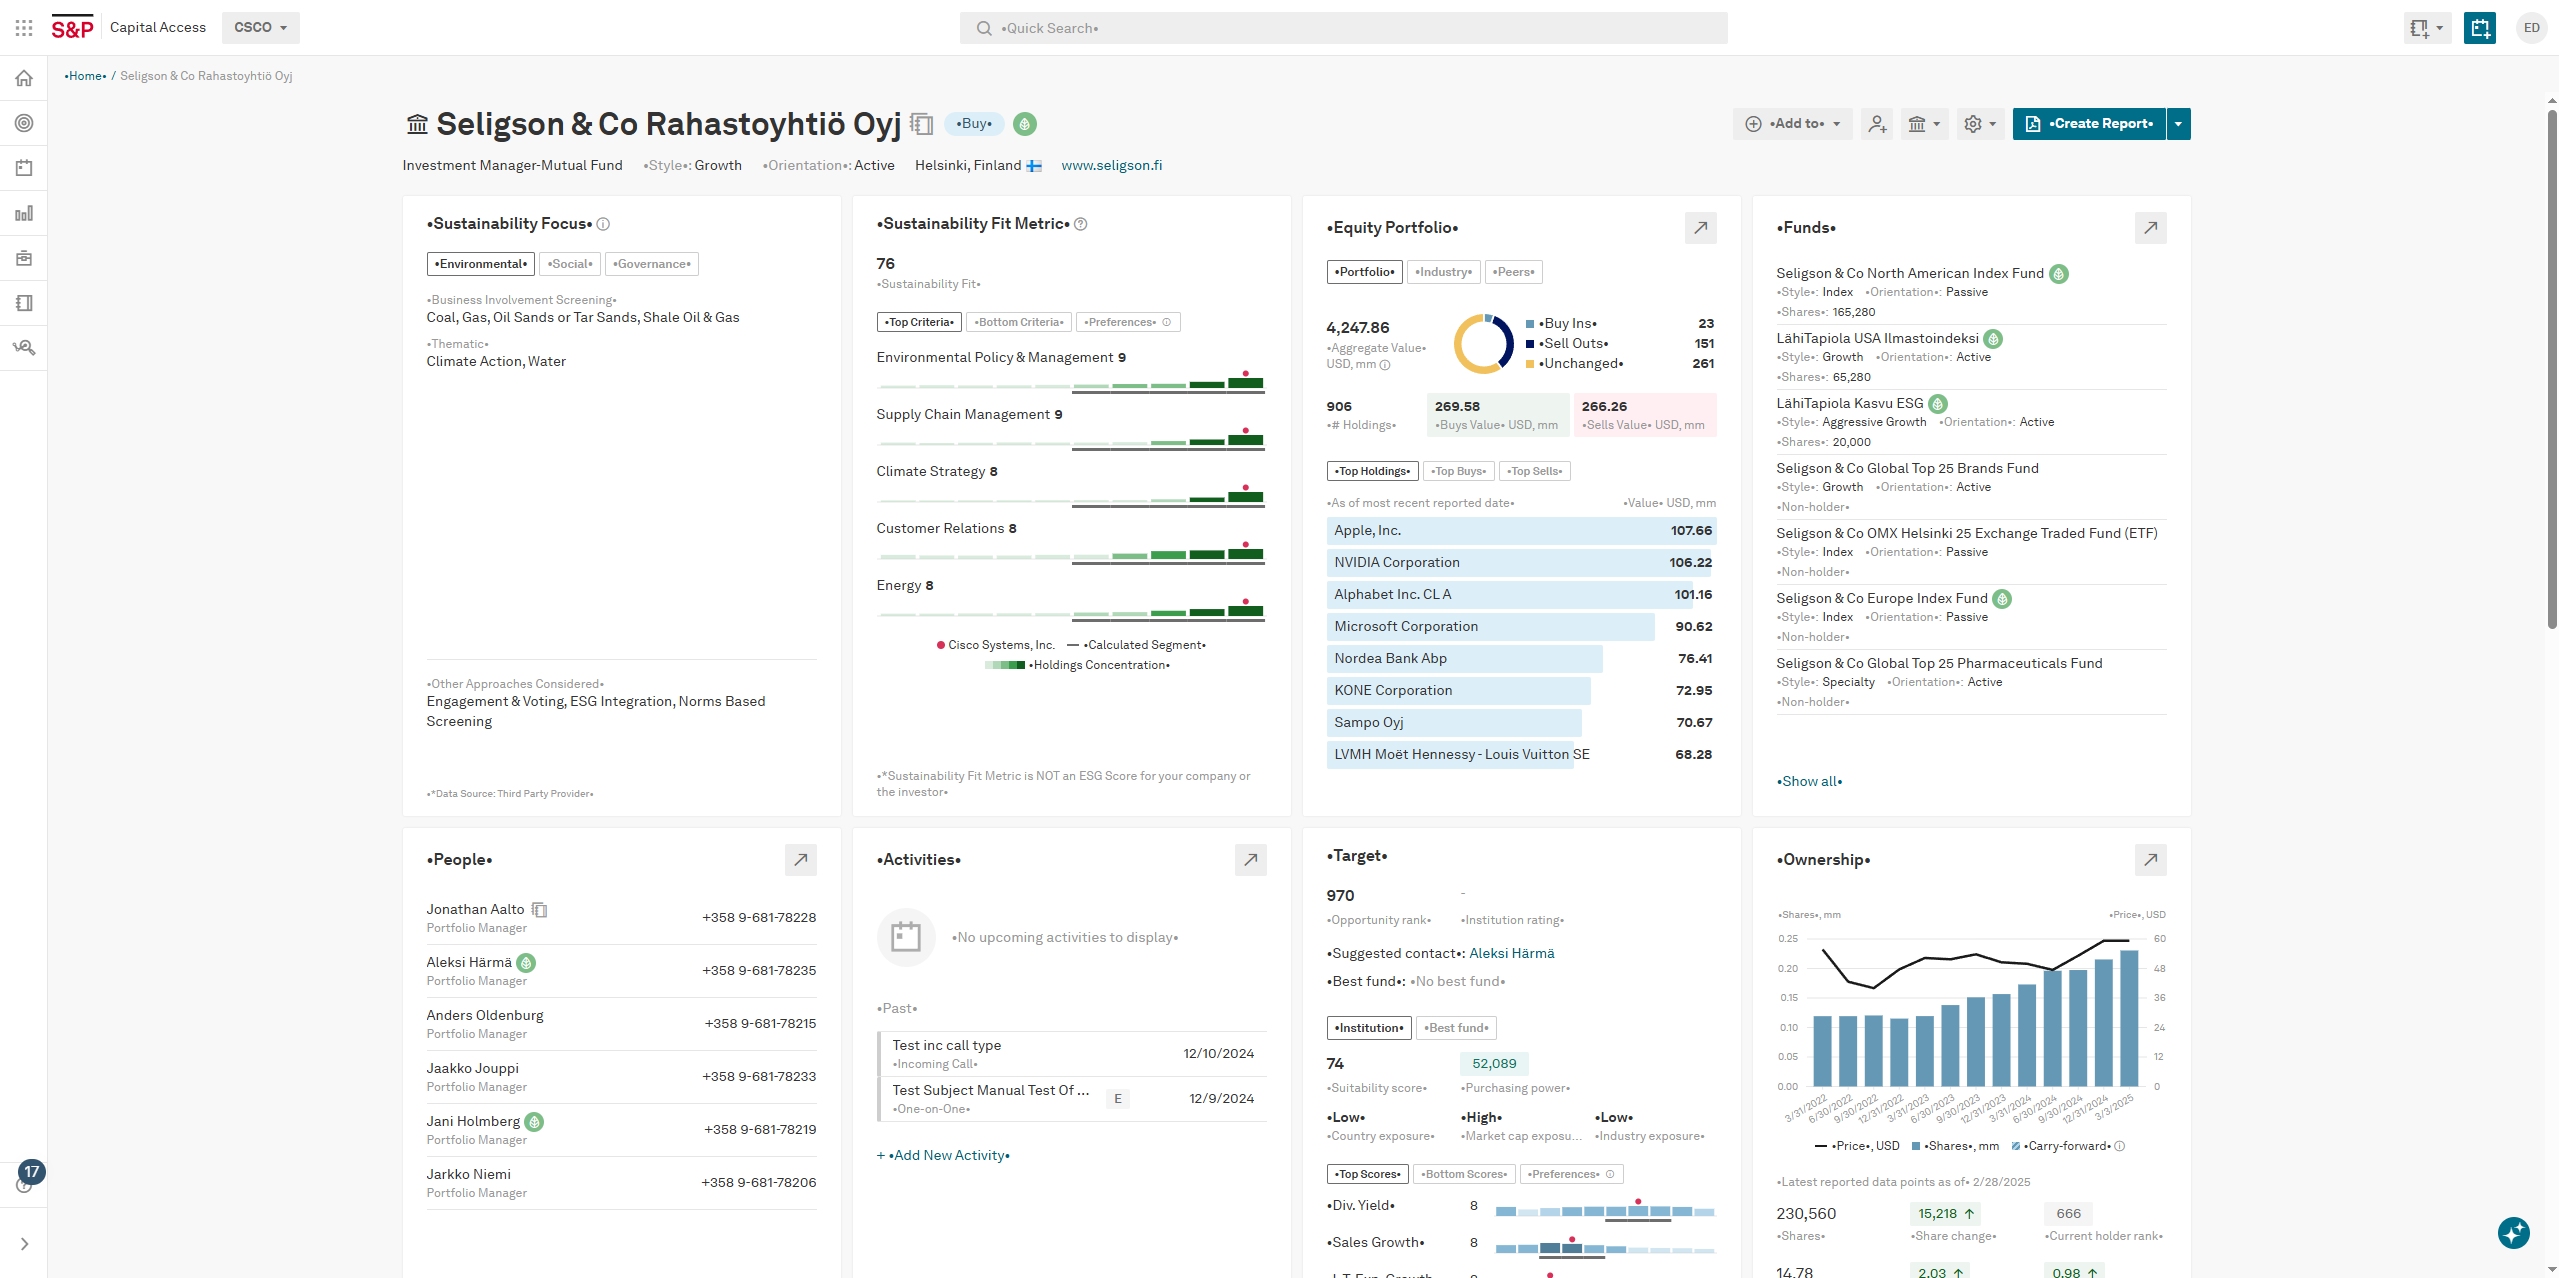Expand Equity Portfolio panel with arrow icon

[x=1700, y=228]
